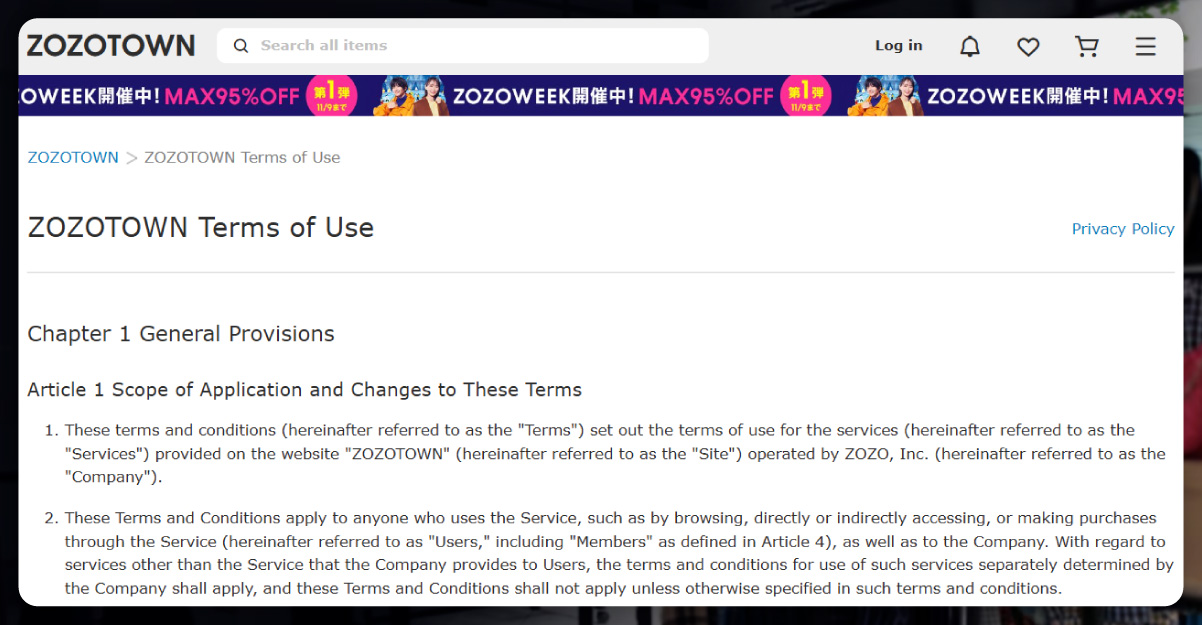View the shopping cart
The height and width of the screenshot is (625, 1202).
[1086, 46]
